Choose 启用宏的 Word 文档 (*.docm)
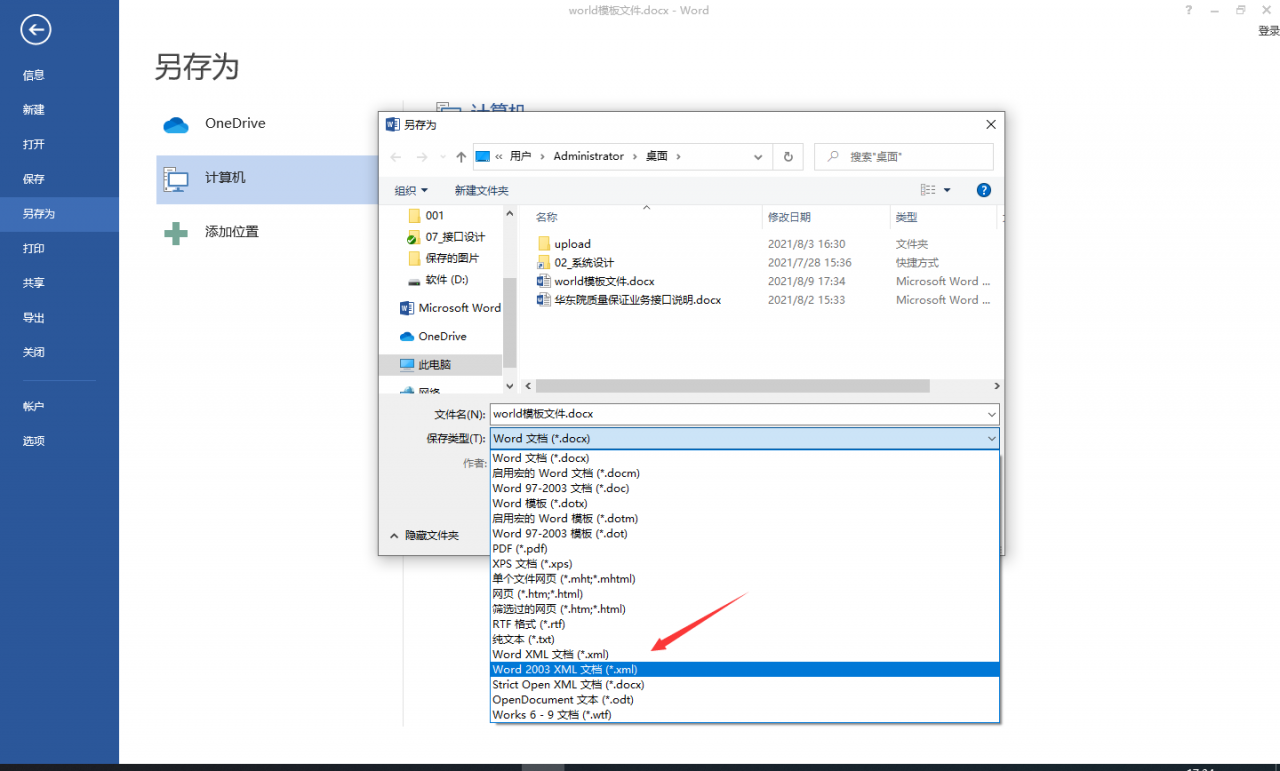The width and height of the screenshot is (1280, 771). (745, 473)
